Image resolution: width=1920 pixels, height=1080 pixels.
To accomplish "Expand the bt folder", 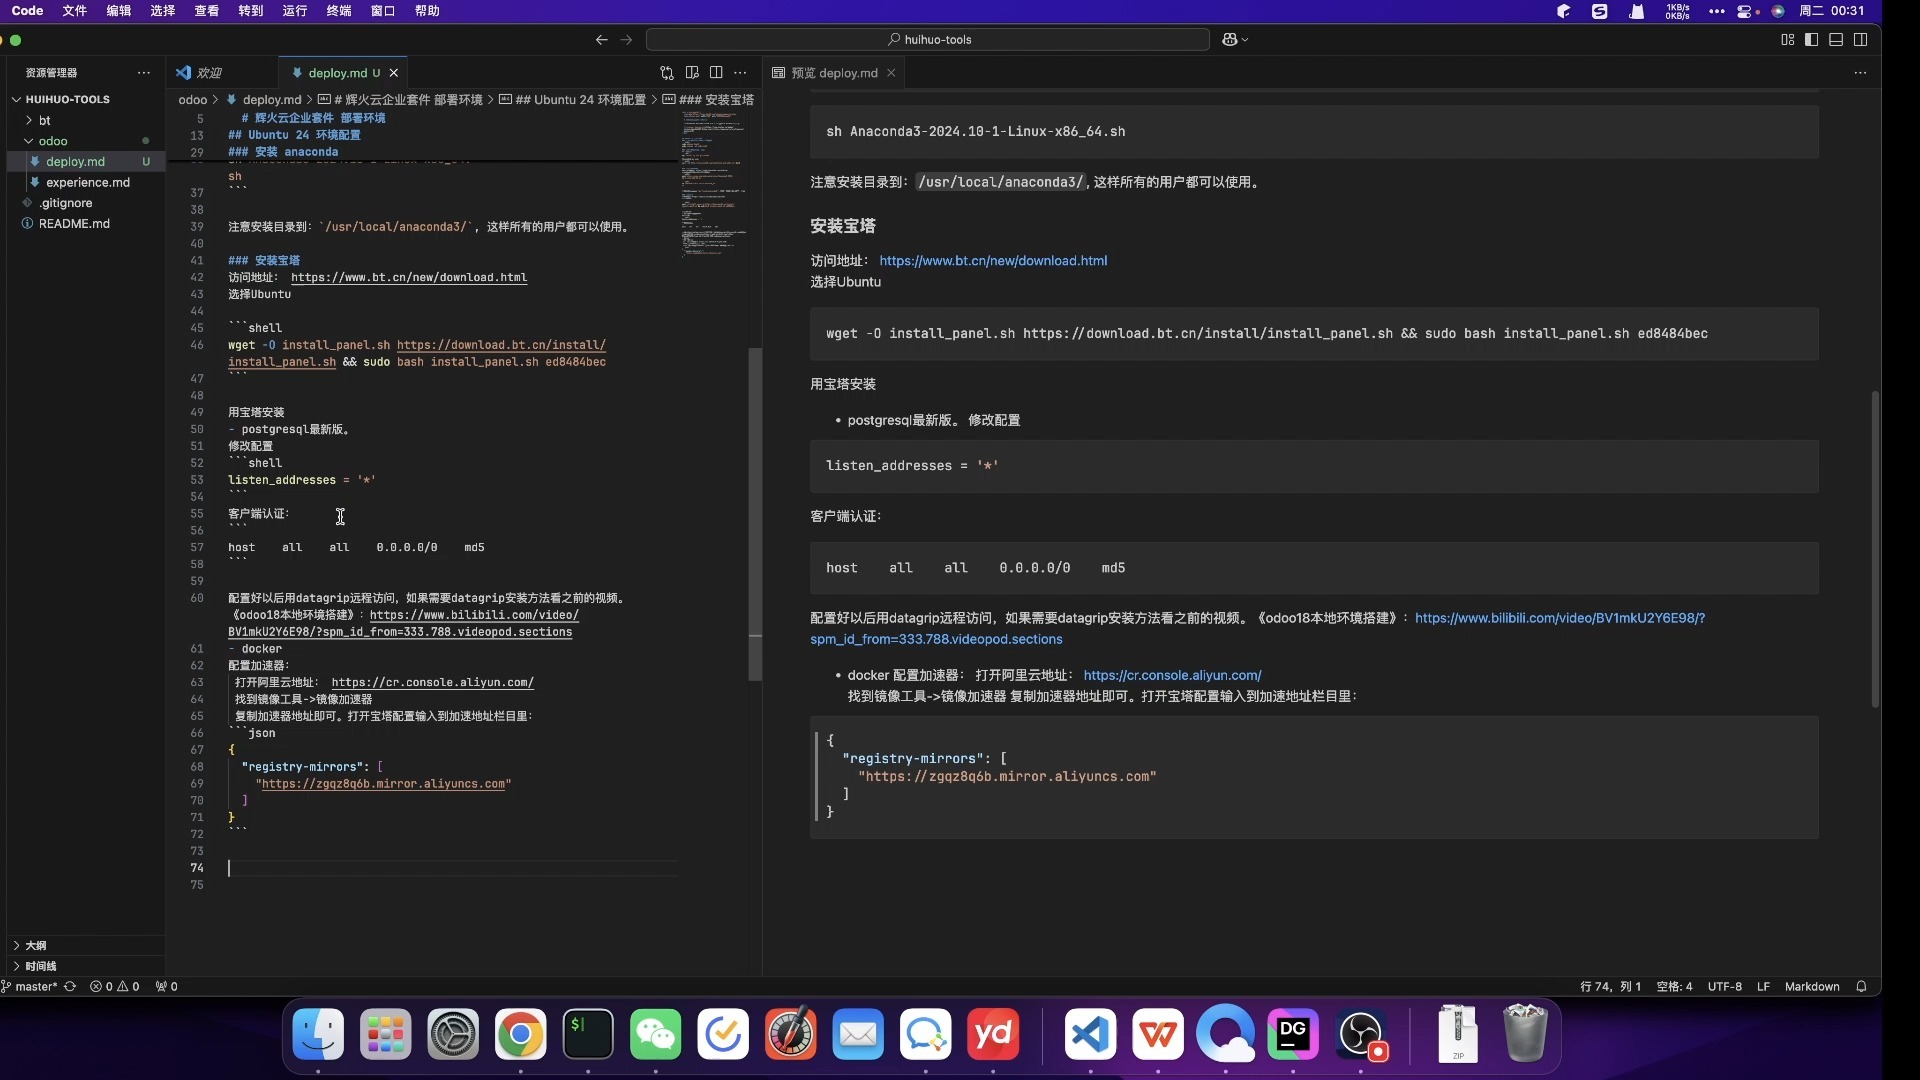I will pyautogui.click(x=44, y=120).
